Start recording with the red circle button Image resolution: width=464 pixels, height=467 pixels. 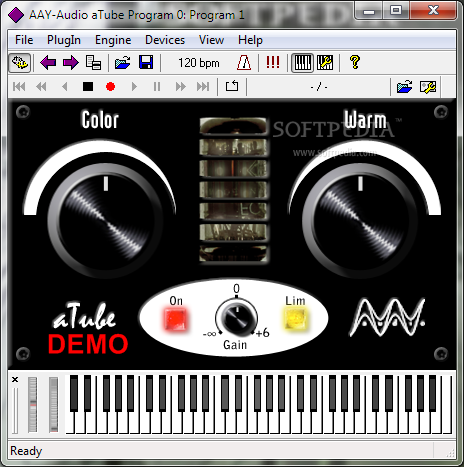click(x=110, y=87)
